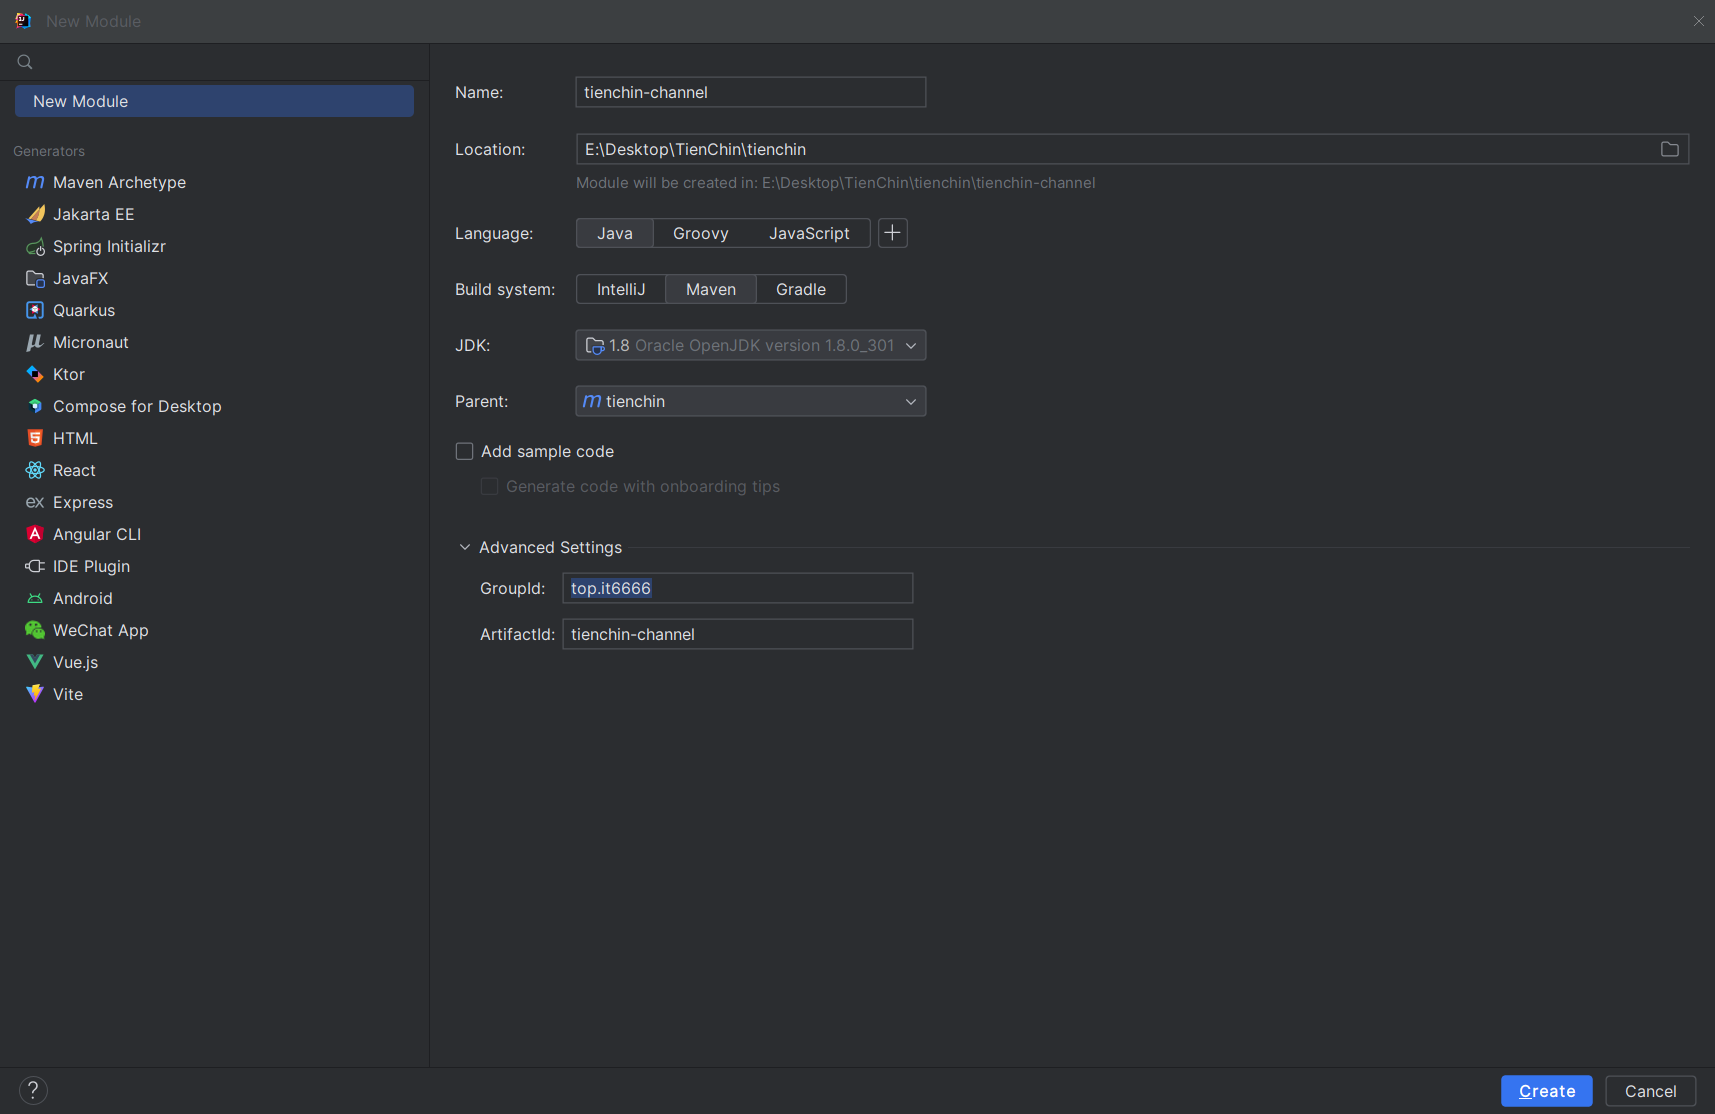Image resolution: width=1715 pixels, height=1114 pixels.
Task: Select the Angular CLI generator icon
Action: click(35, 534)
